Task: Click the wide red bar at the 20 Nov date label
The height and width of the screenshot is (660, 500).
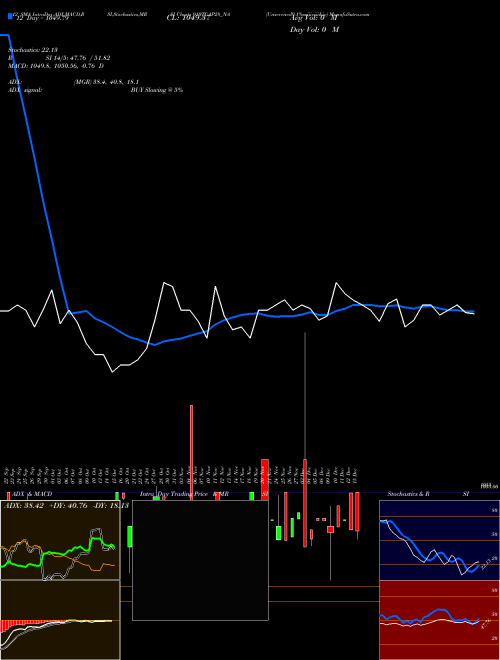Action: (265, 479)
